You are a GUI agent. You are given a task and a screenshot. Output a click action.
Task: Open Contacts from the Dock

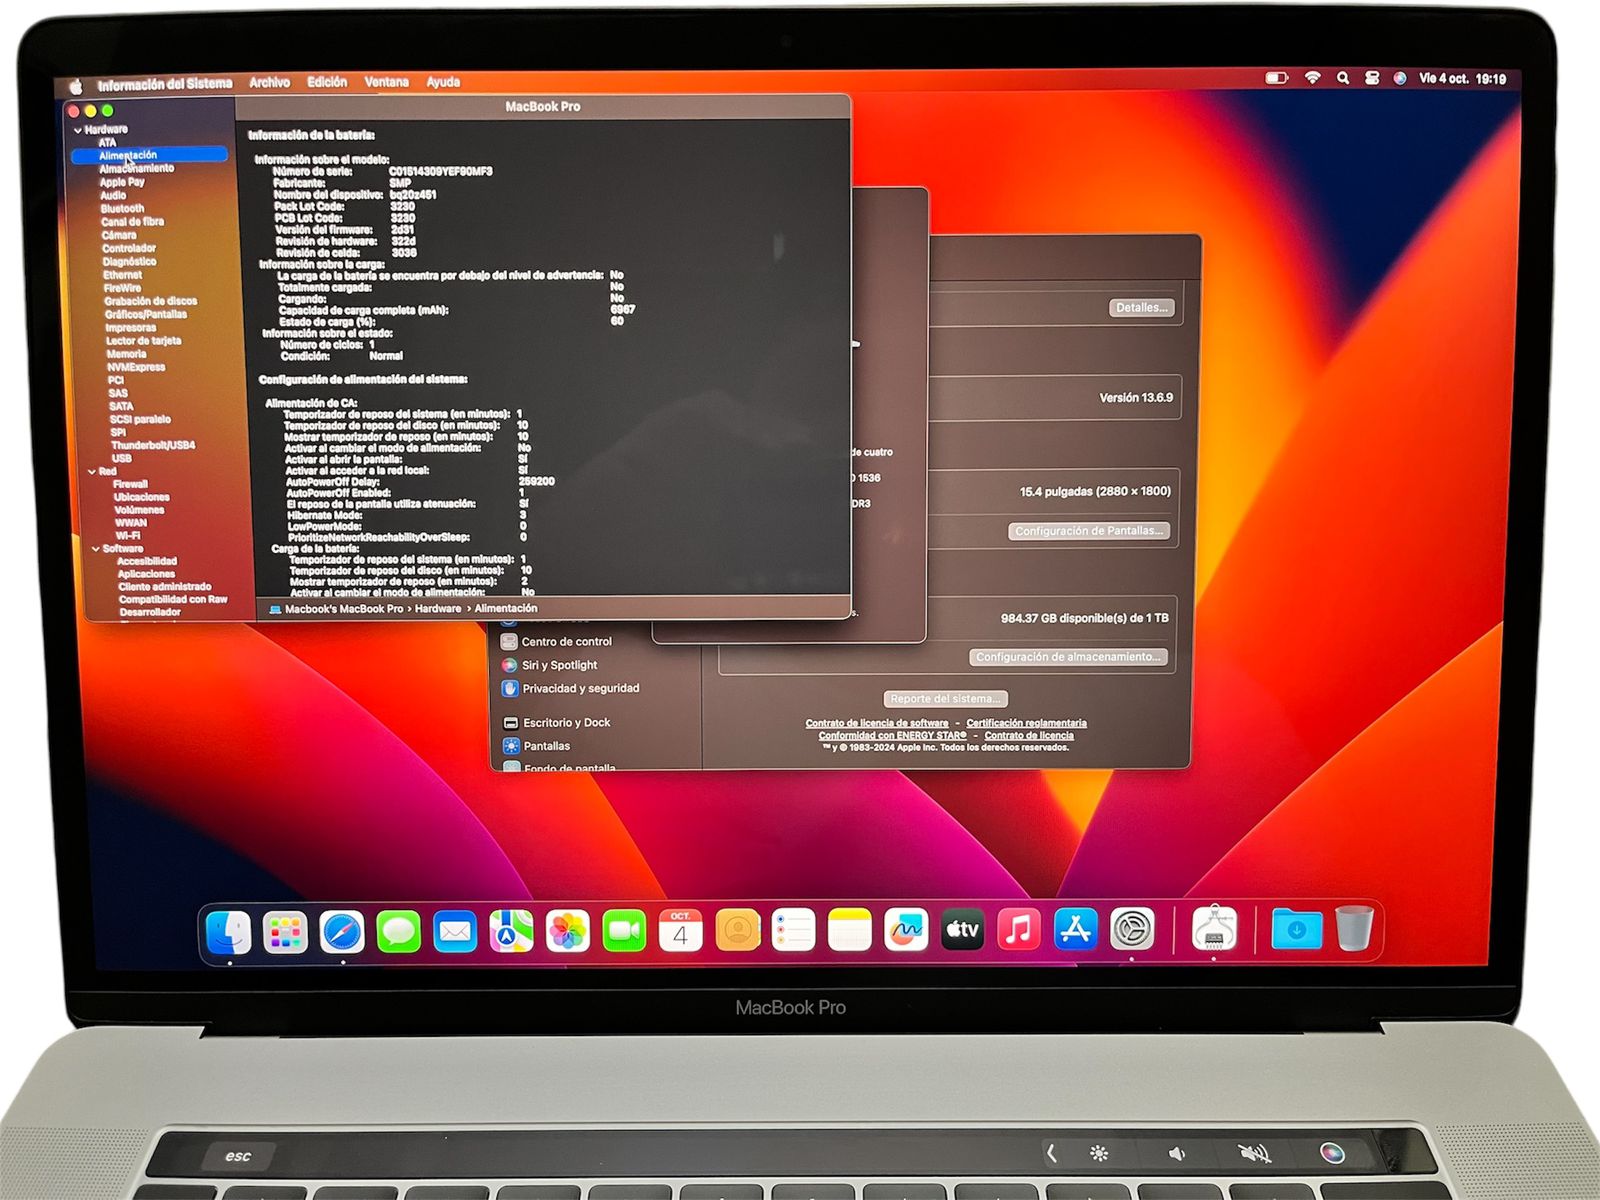pos(737,931)
